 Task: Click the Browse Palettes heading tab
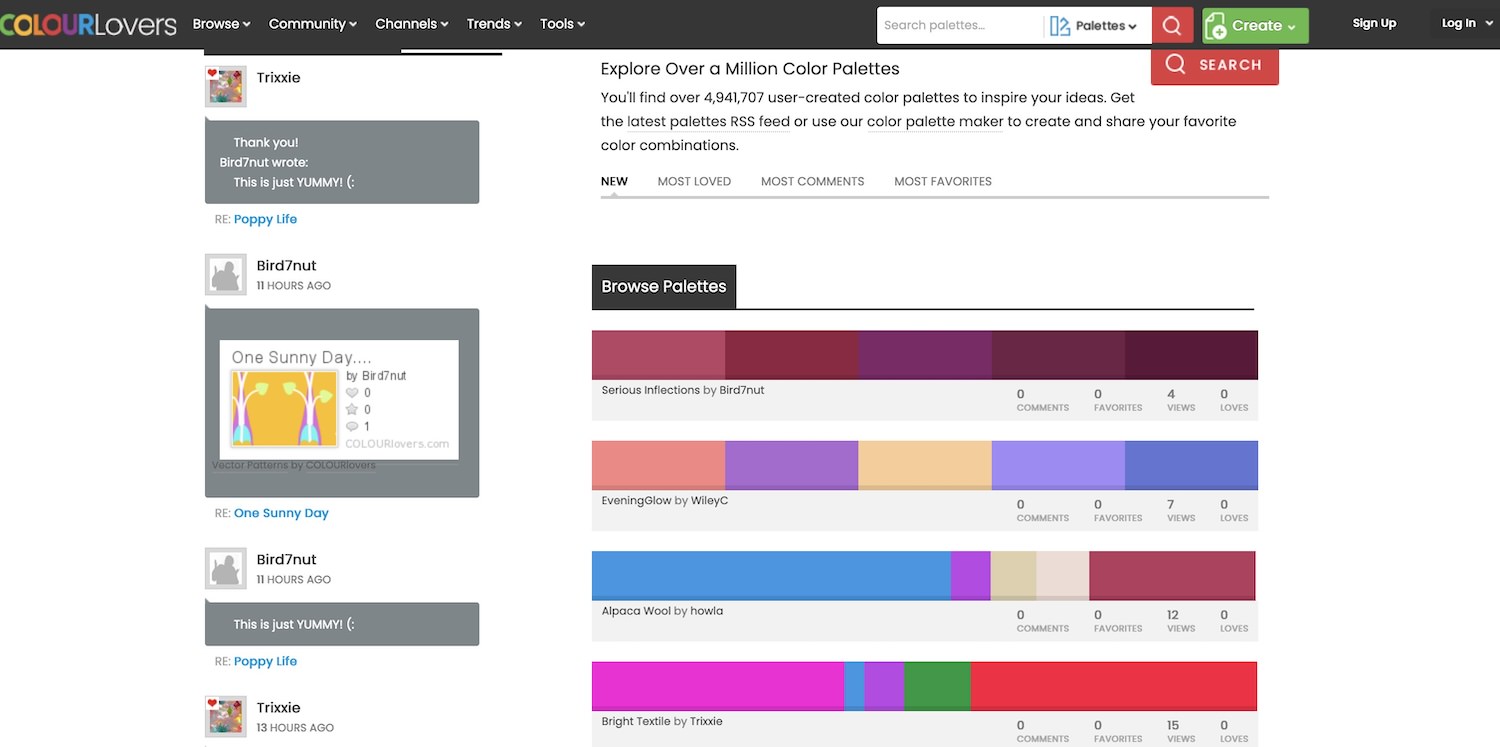point(664,286)
